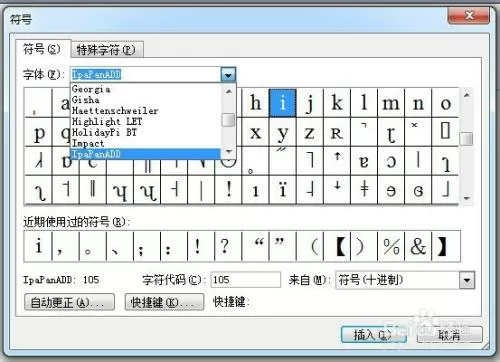This screenshot has width=500, height=362.
Task: Click the 取消 cancel button
Action: [449, 334]
